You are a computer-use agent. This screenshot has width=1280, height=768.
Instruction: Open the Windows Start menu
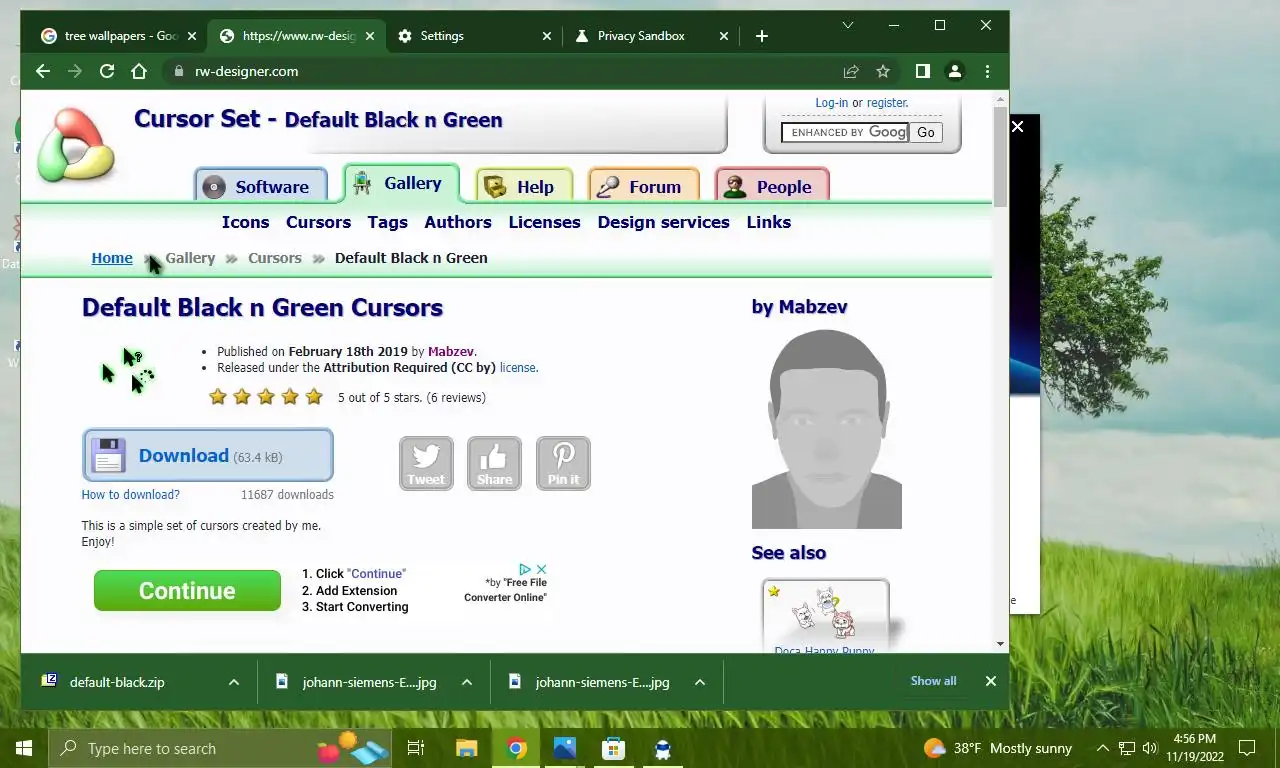24,748
